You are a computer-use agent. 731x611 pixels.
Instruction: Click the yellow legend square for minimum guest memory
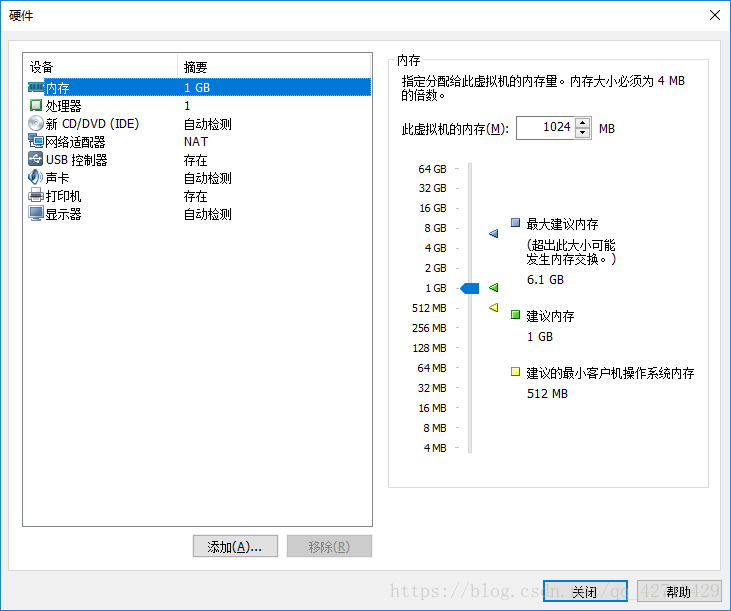click(515, 372)
